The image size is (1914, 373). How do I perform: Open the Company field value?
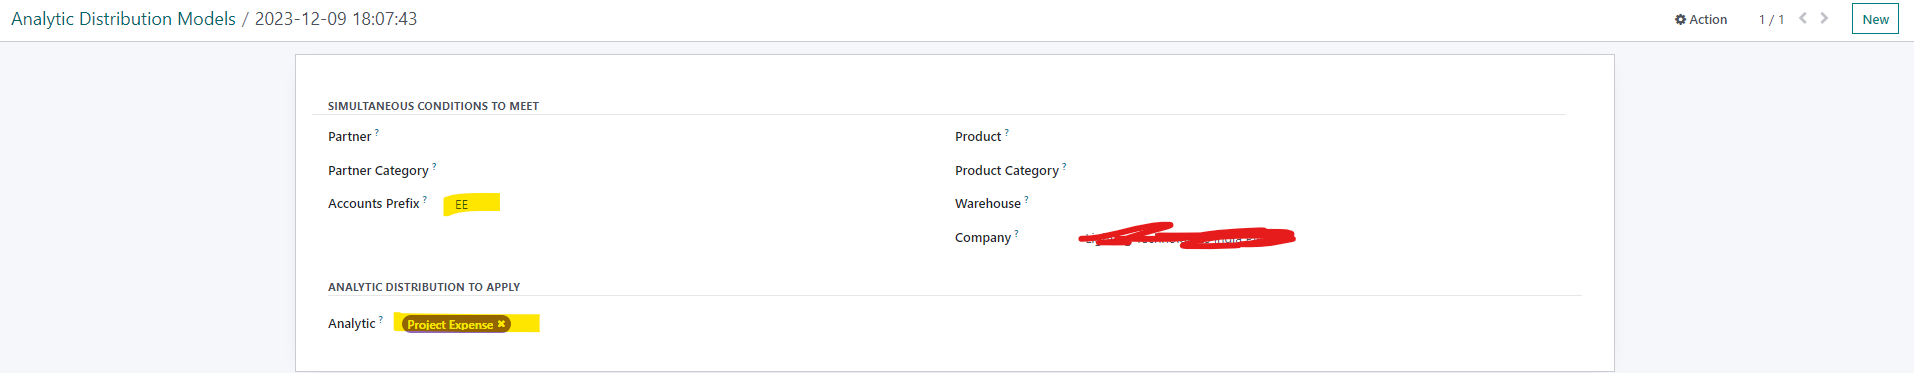[x=1187, y=236]
